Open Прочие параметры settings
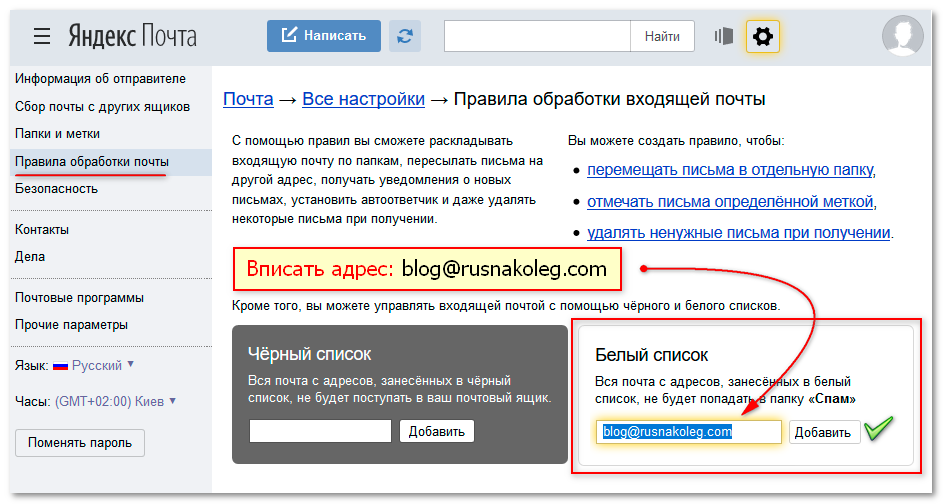Viewport: 943px width, 504px height. [72, 325]
